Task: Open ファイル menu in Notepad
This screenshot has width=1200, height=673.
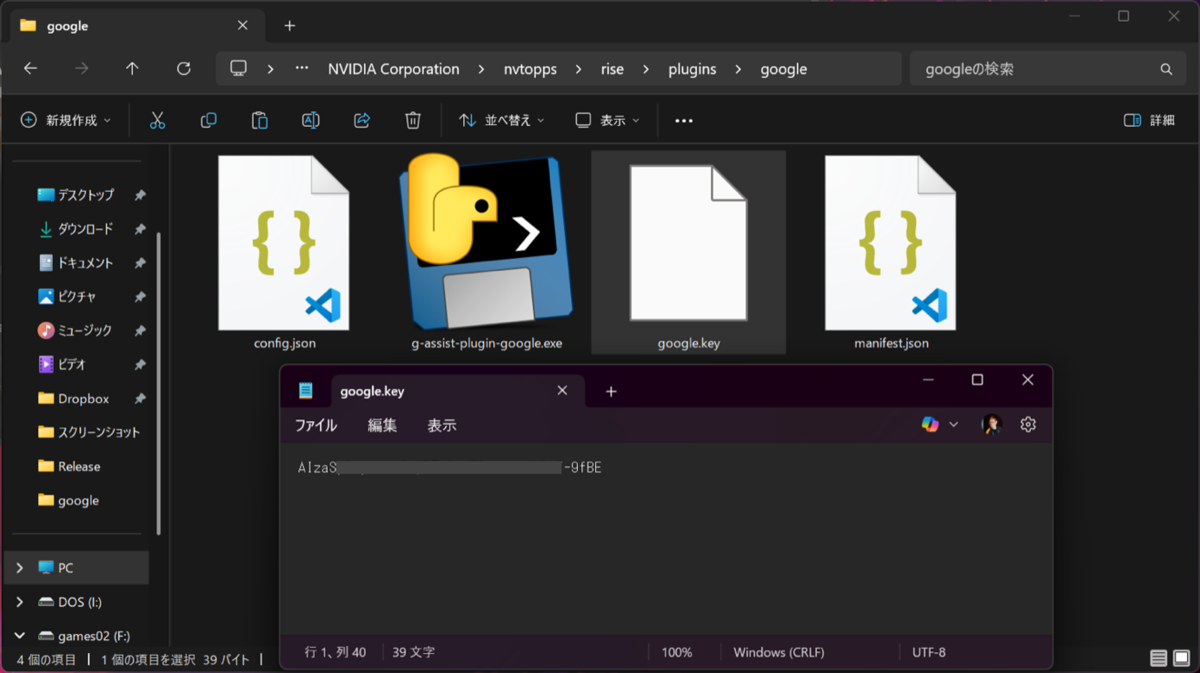Action: tap(315, 425)
